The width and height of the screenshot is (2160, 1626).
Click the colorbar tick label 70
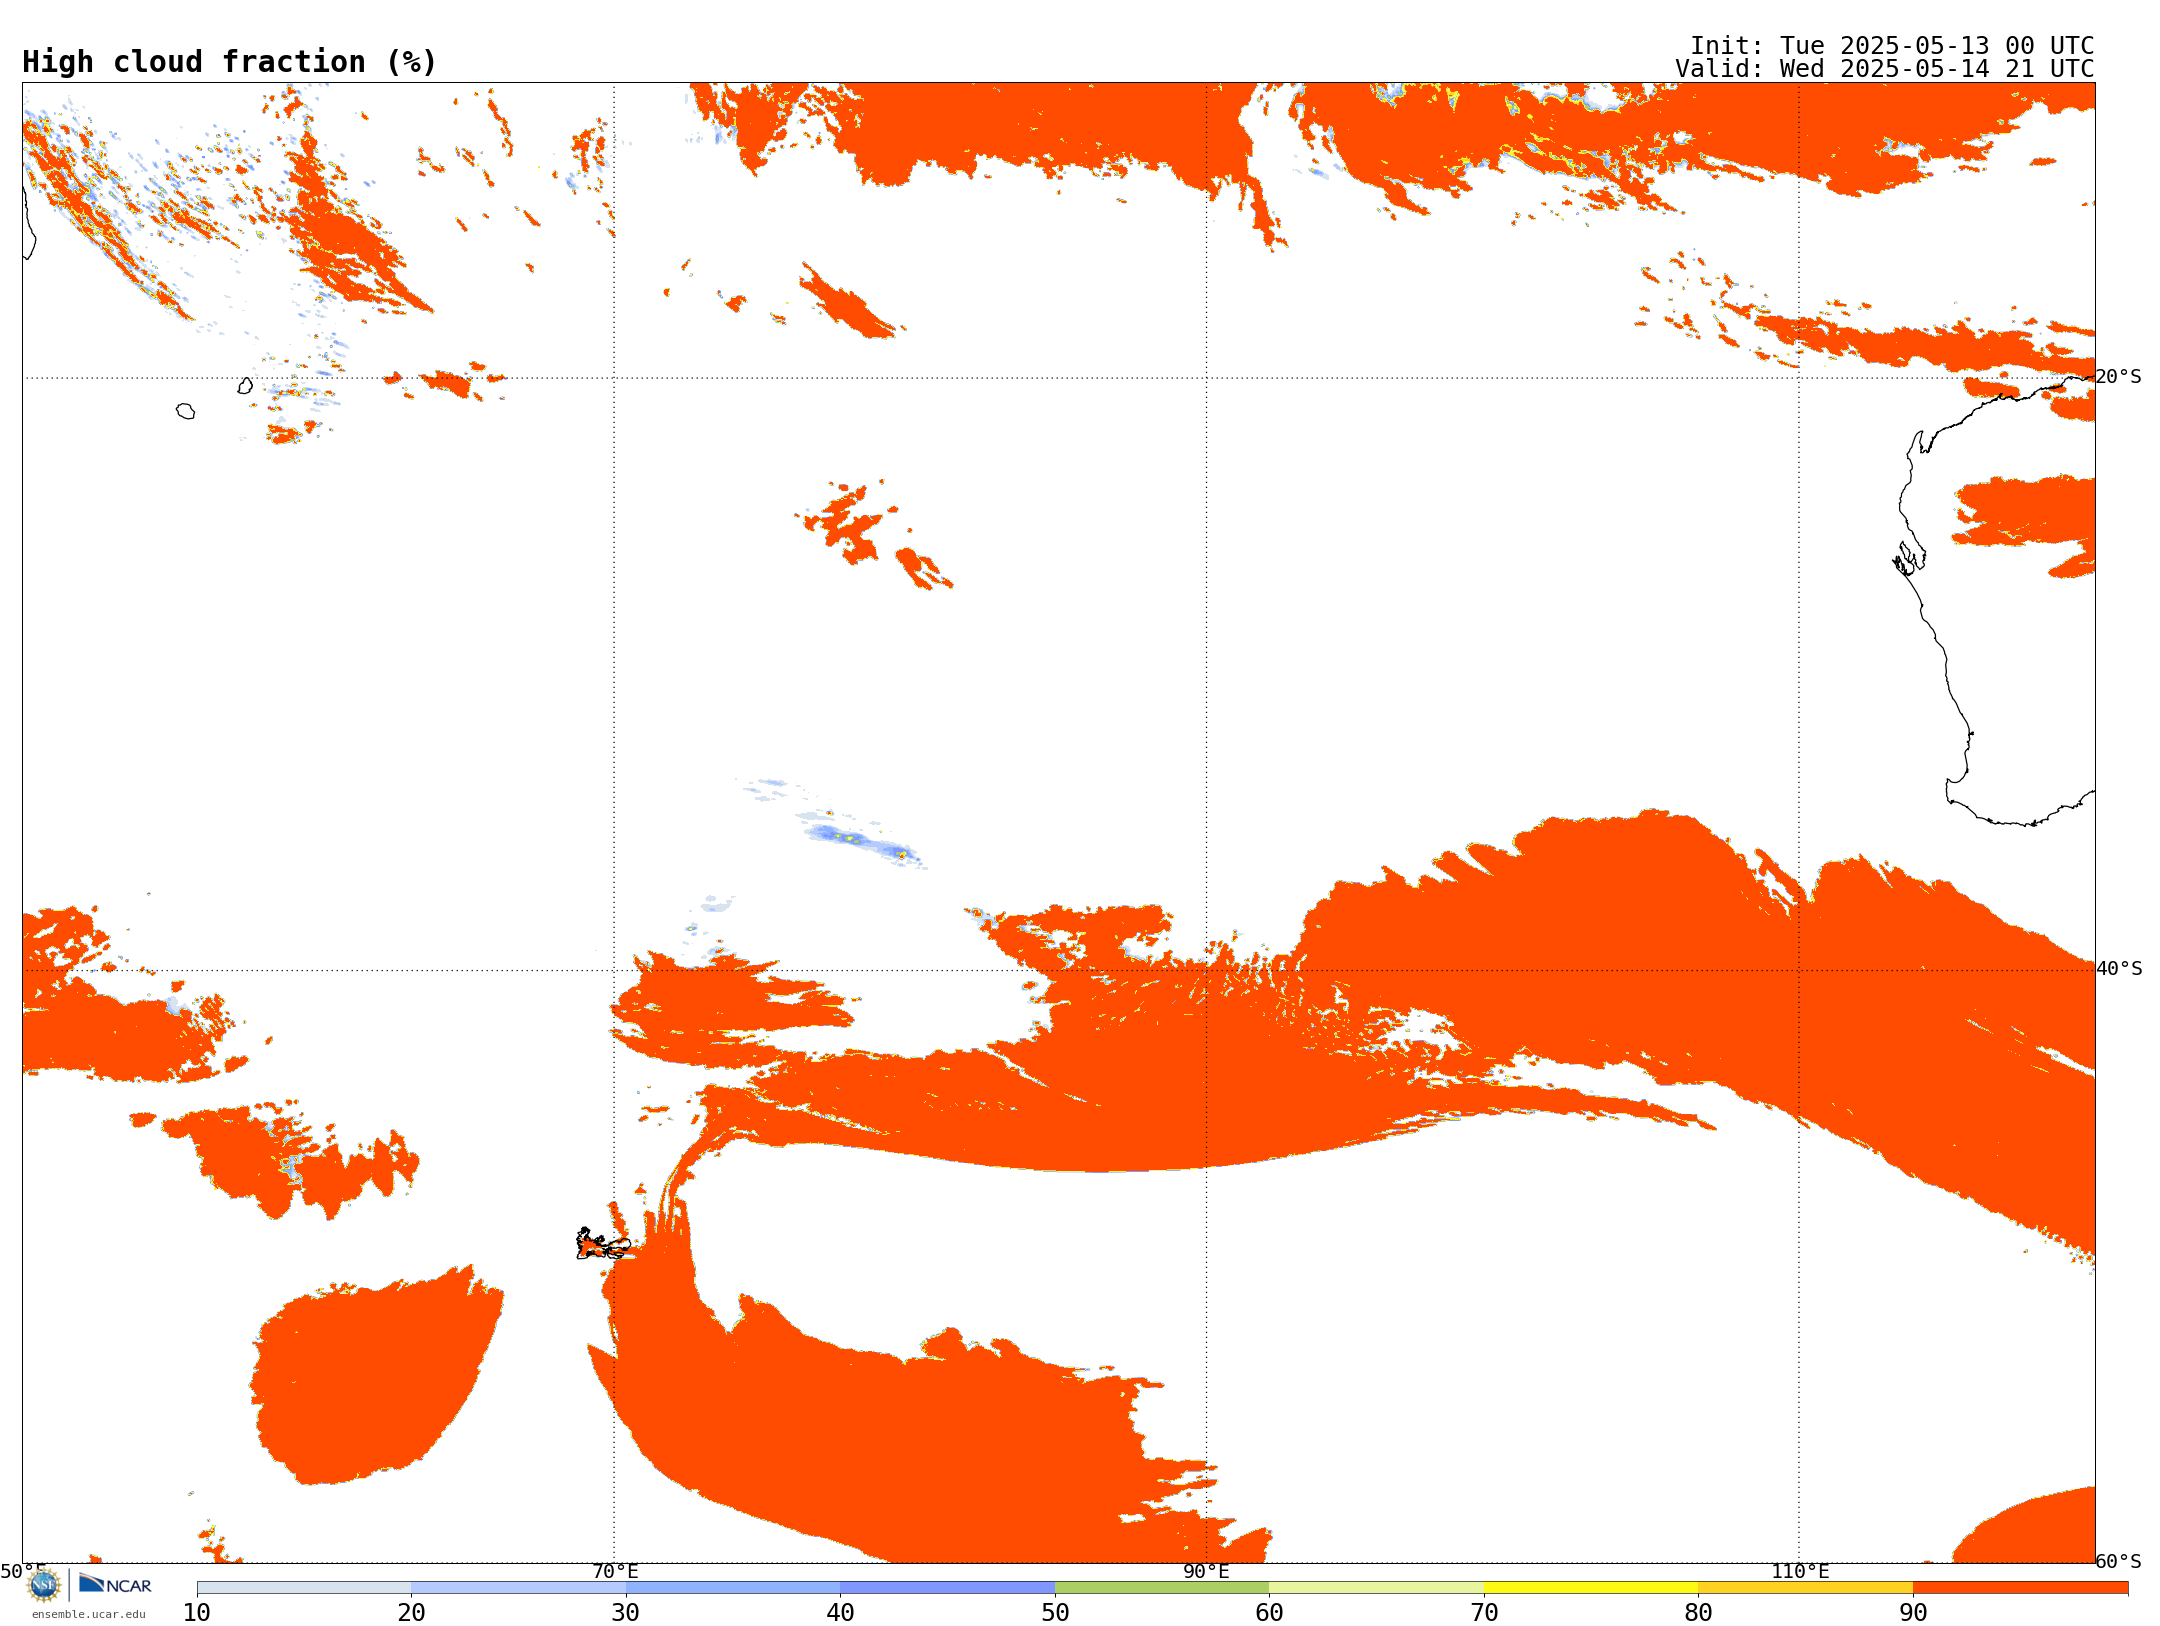tap(1484, 1613)
